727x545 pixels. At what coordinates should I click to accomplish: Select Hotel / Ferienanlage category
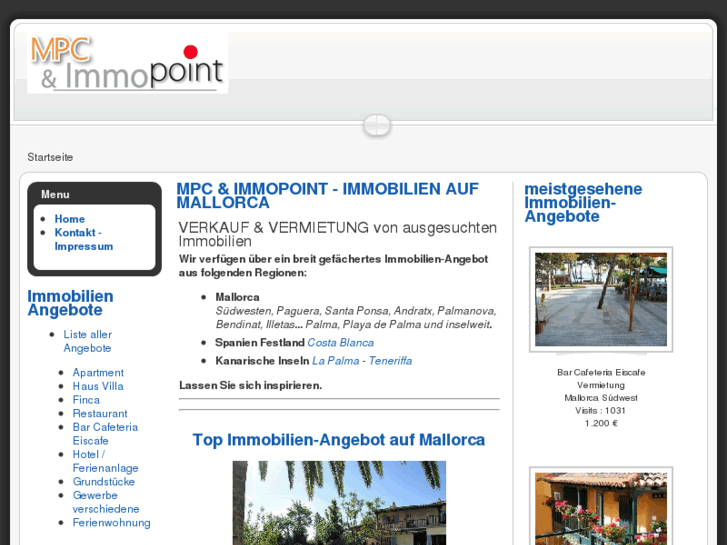click(x=106, y=461)
